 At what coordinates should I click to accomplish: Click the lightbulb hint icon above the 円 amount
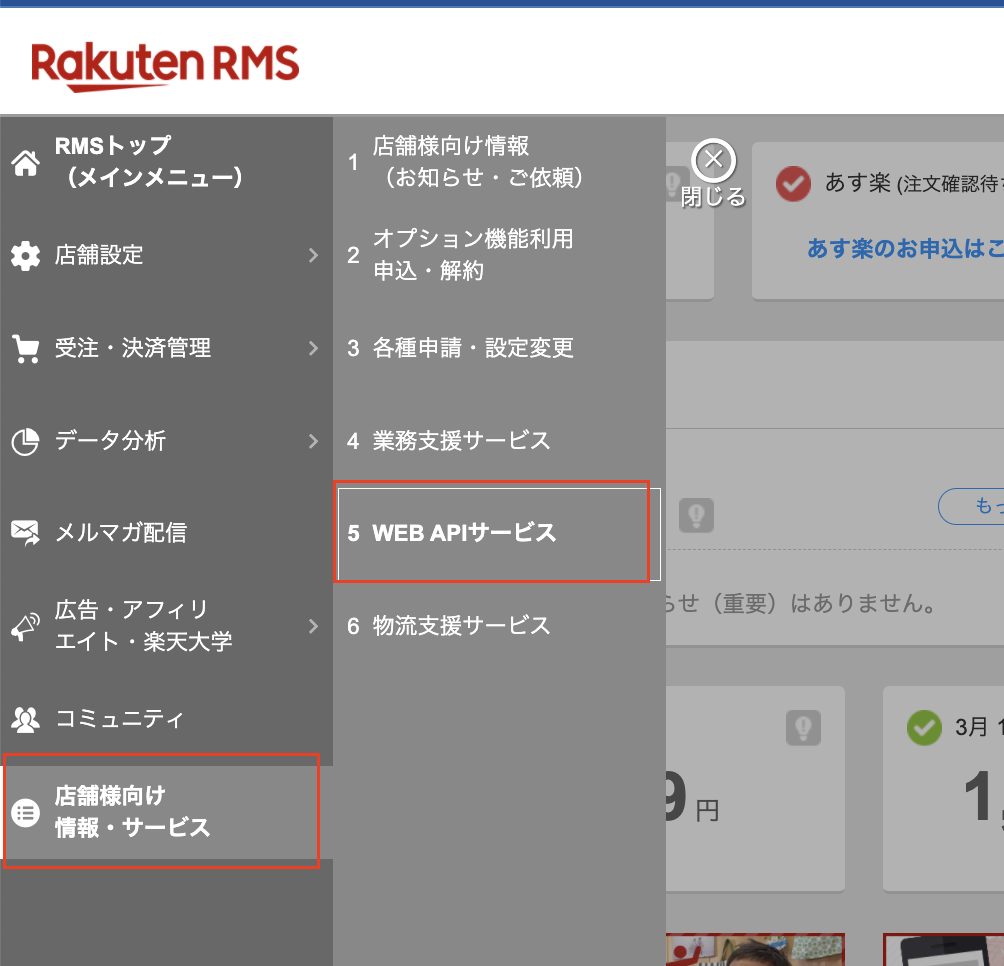click(804, 728)
